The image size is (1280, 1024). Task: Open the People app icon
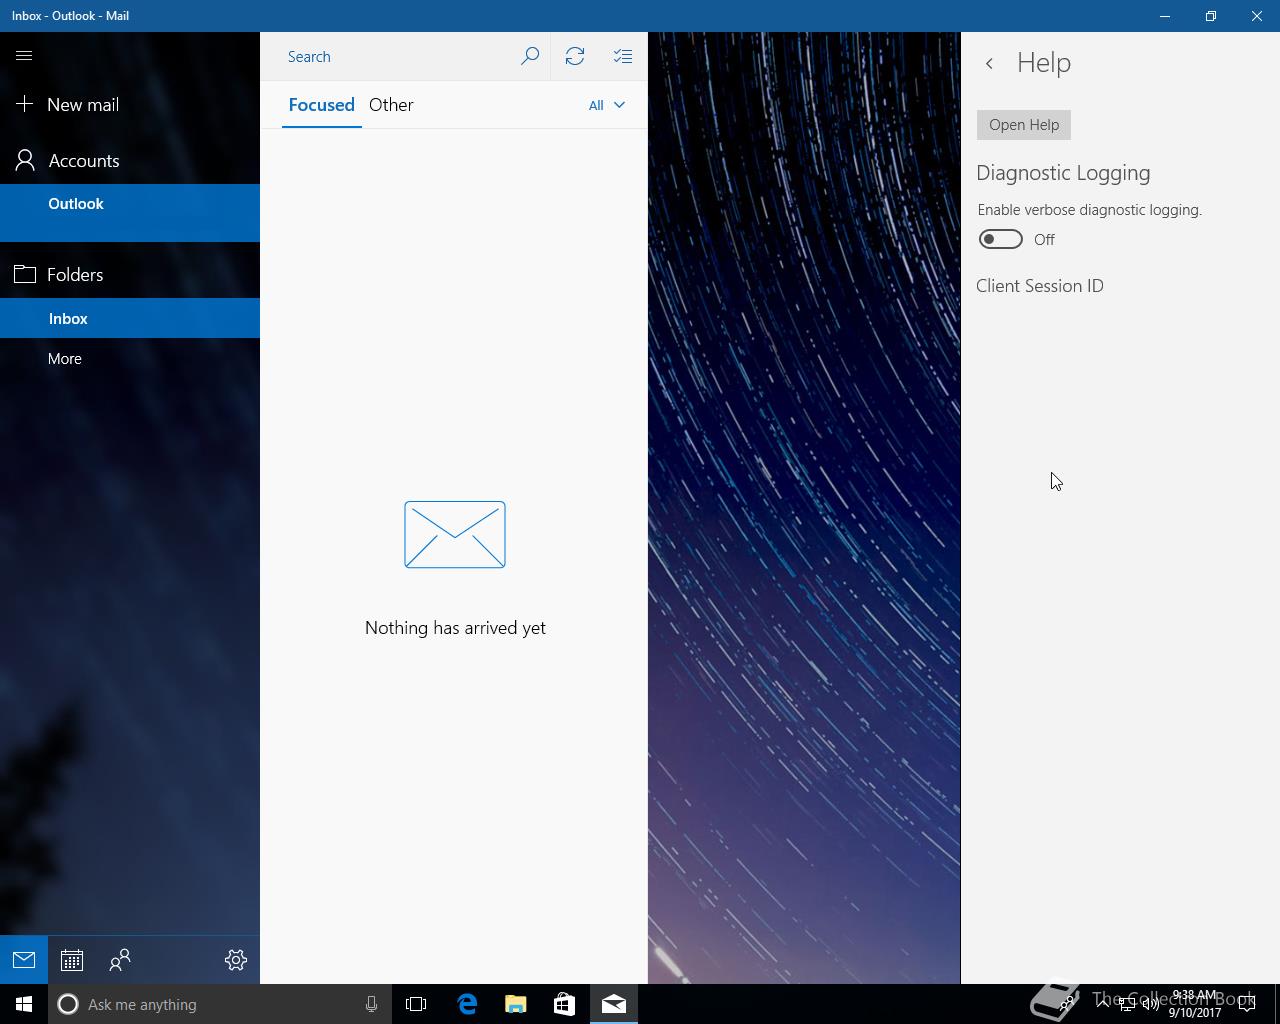click(120, 960)
